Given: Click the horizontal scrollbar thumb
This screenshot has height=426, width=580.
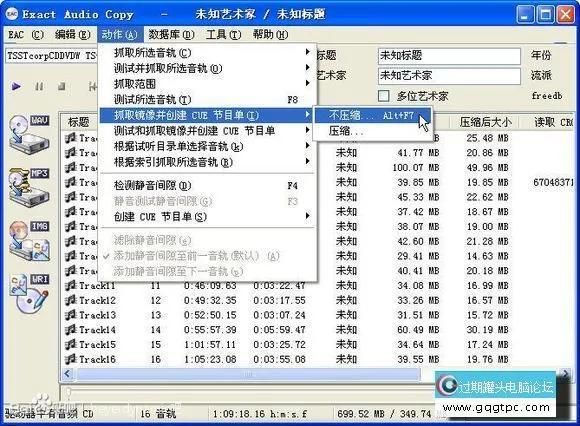Looking at the screenshot, I should pyautogui.click(x=248, y=373).
